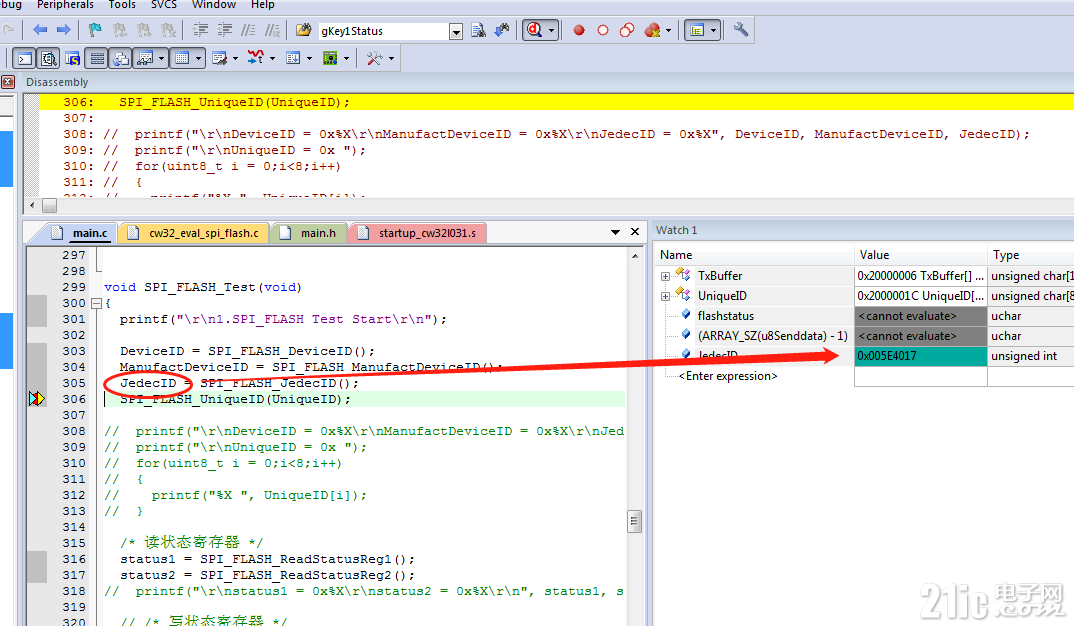This screenshot has height=626, width=1074.
Task: Click the editor scroll up arrow
Action: click(x=635, y=255)
